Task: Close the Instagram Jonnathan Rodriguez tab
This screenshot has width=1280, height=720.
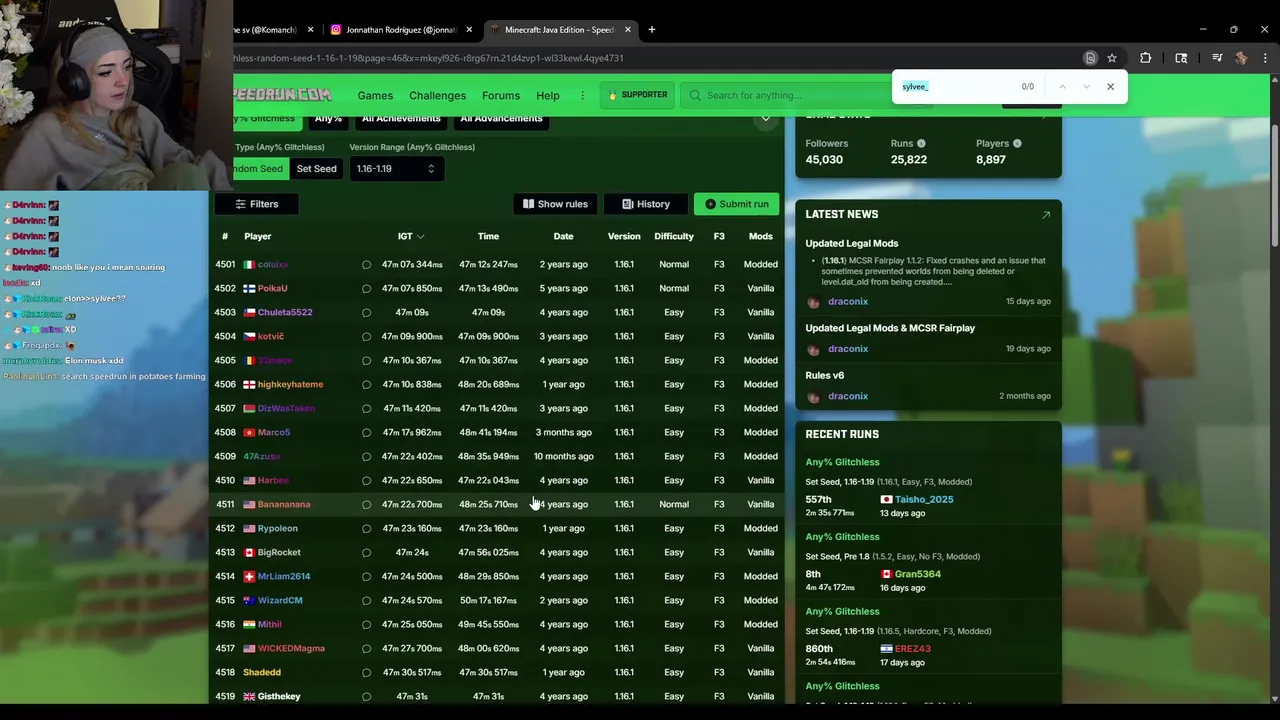Action: tap(469, 30)
